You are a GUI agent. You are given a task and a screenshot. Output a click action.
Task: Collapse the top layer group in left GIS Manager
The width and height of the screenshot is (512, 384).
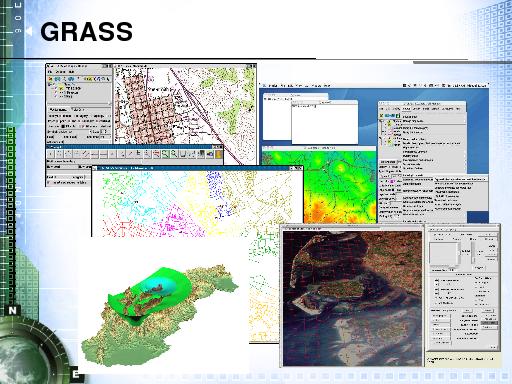coord(49,84)
